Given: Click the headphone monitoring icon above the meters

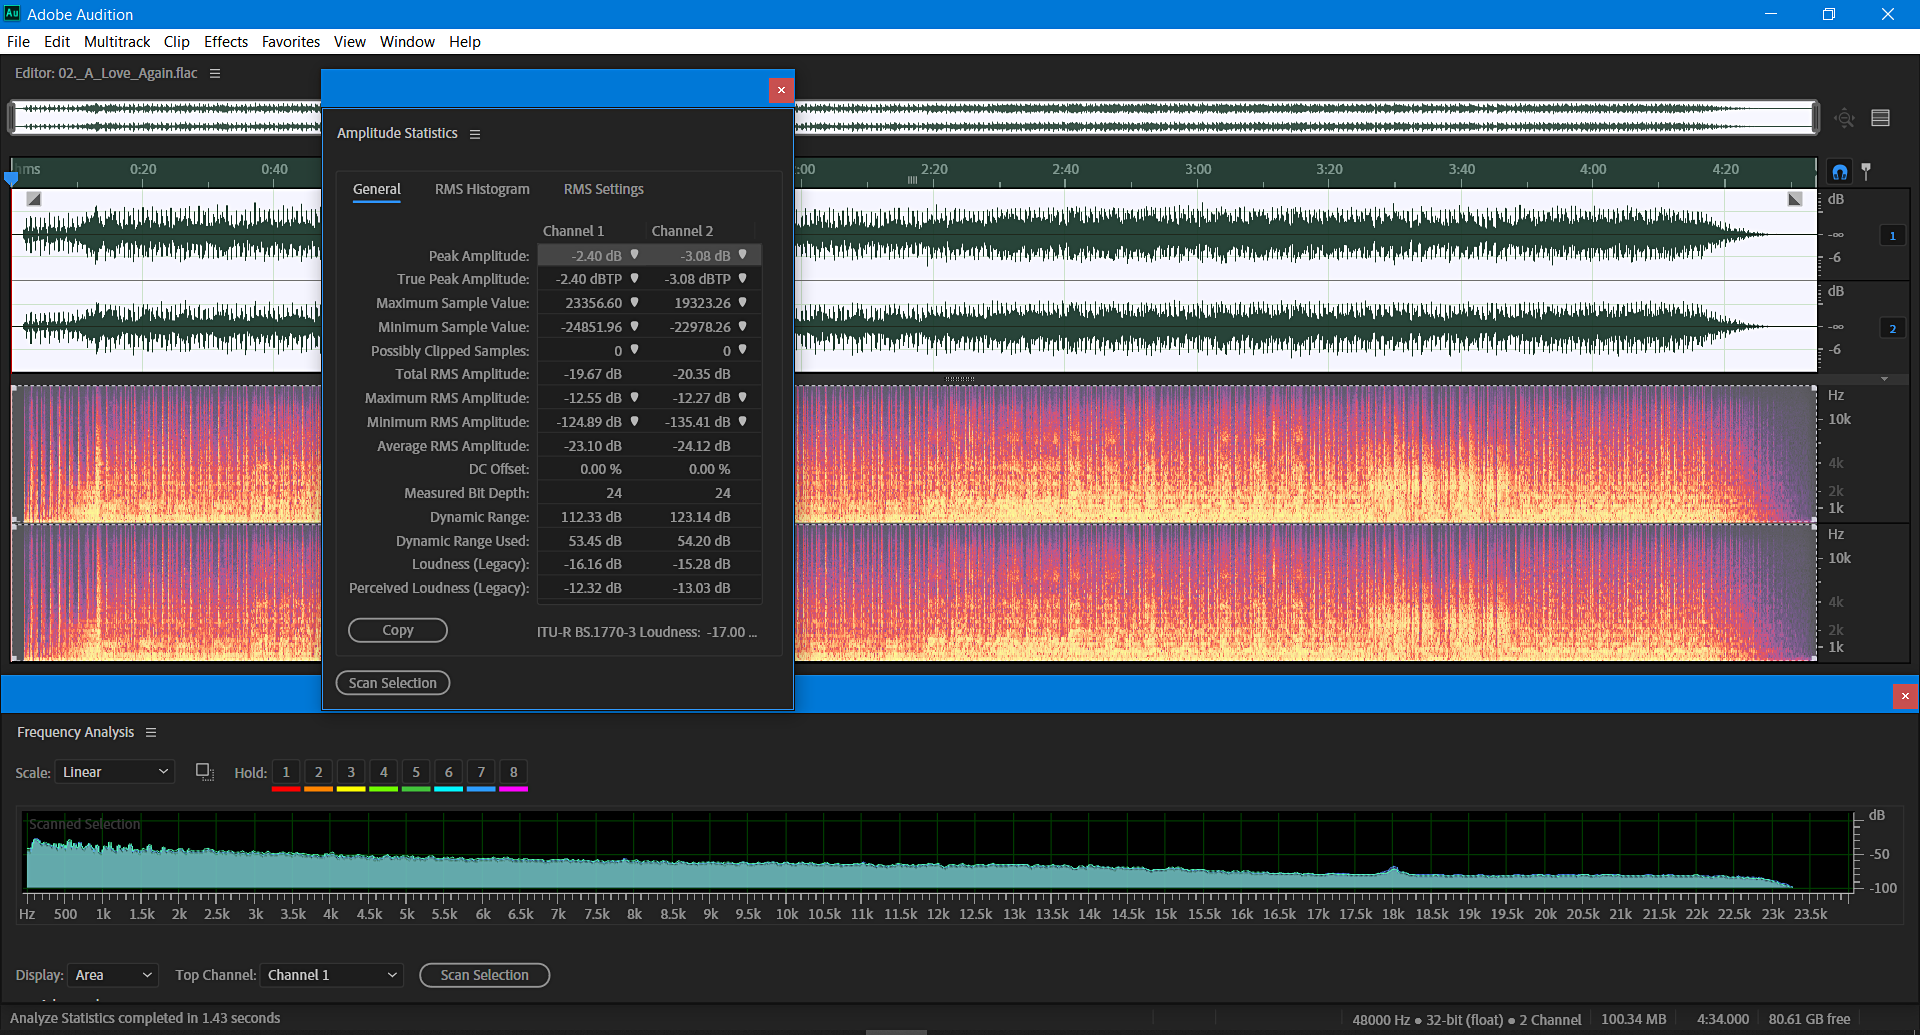Looking at the screenshot, I should pos(1840,171).
